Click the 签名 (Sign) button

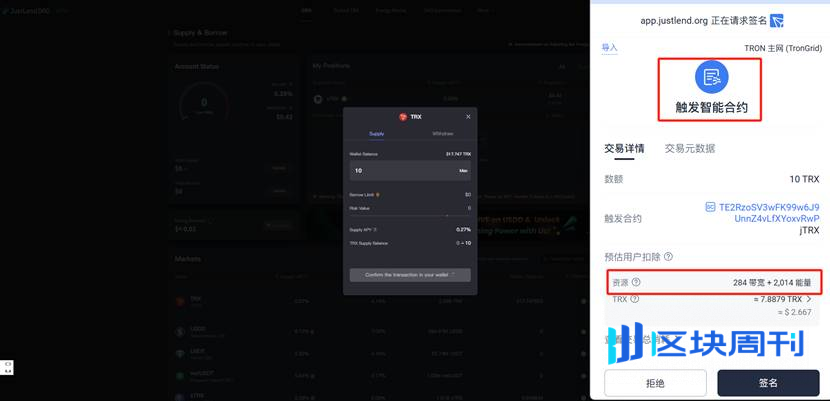click(768, 383)
